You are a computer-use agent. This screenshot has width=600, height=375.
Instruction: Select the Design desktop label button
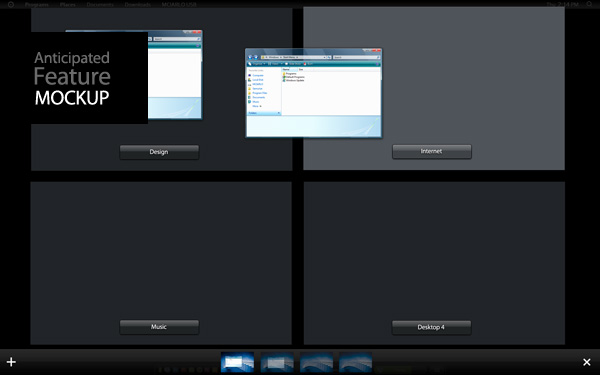pos(159,152)
